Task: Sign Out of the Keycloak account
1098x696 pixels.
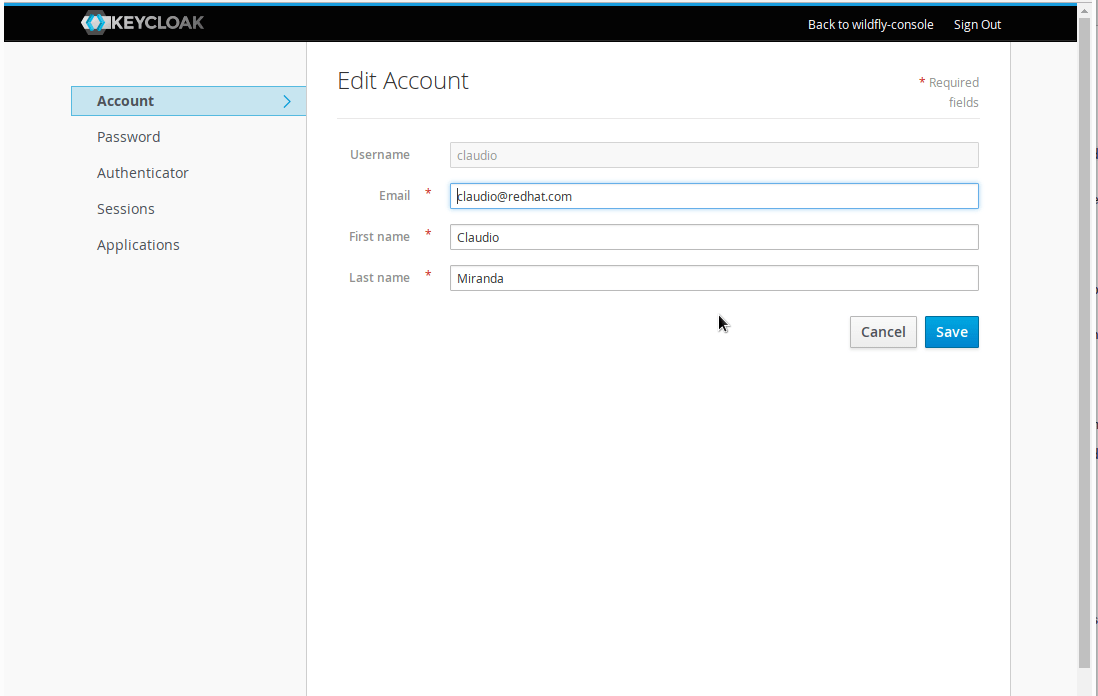Action: coord(977,24)
